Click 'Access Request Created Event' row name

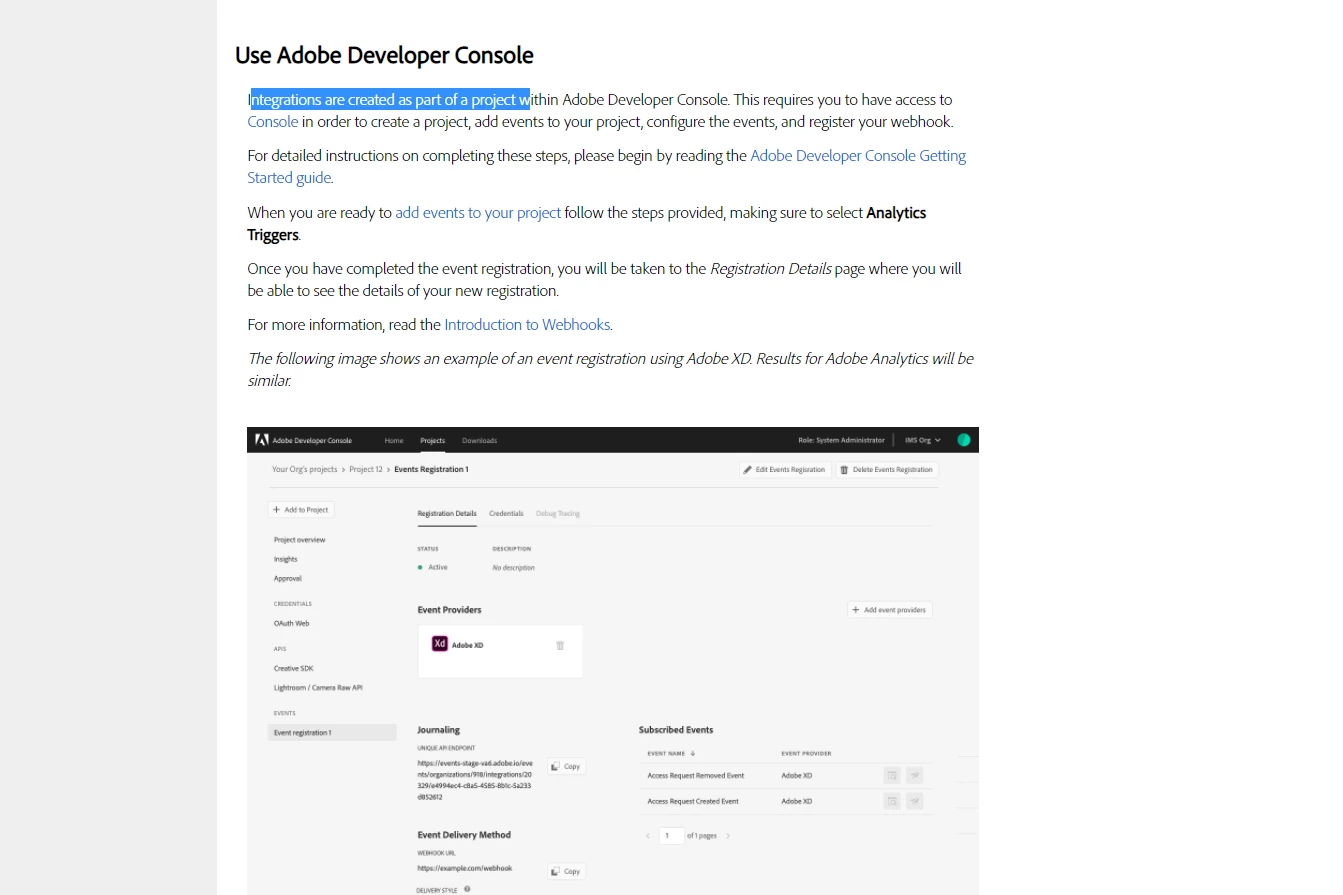[693, 802]
